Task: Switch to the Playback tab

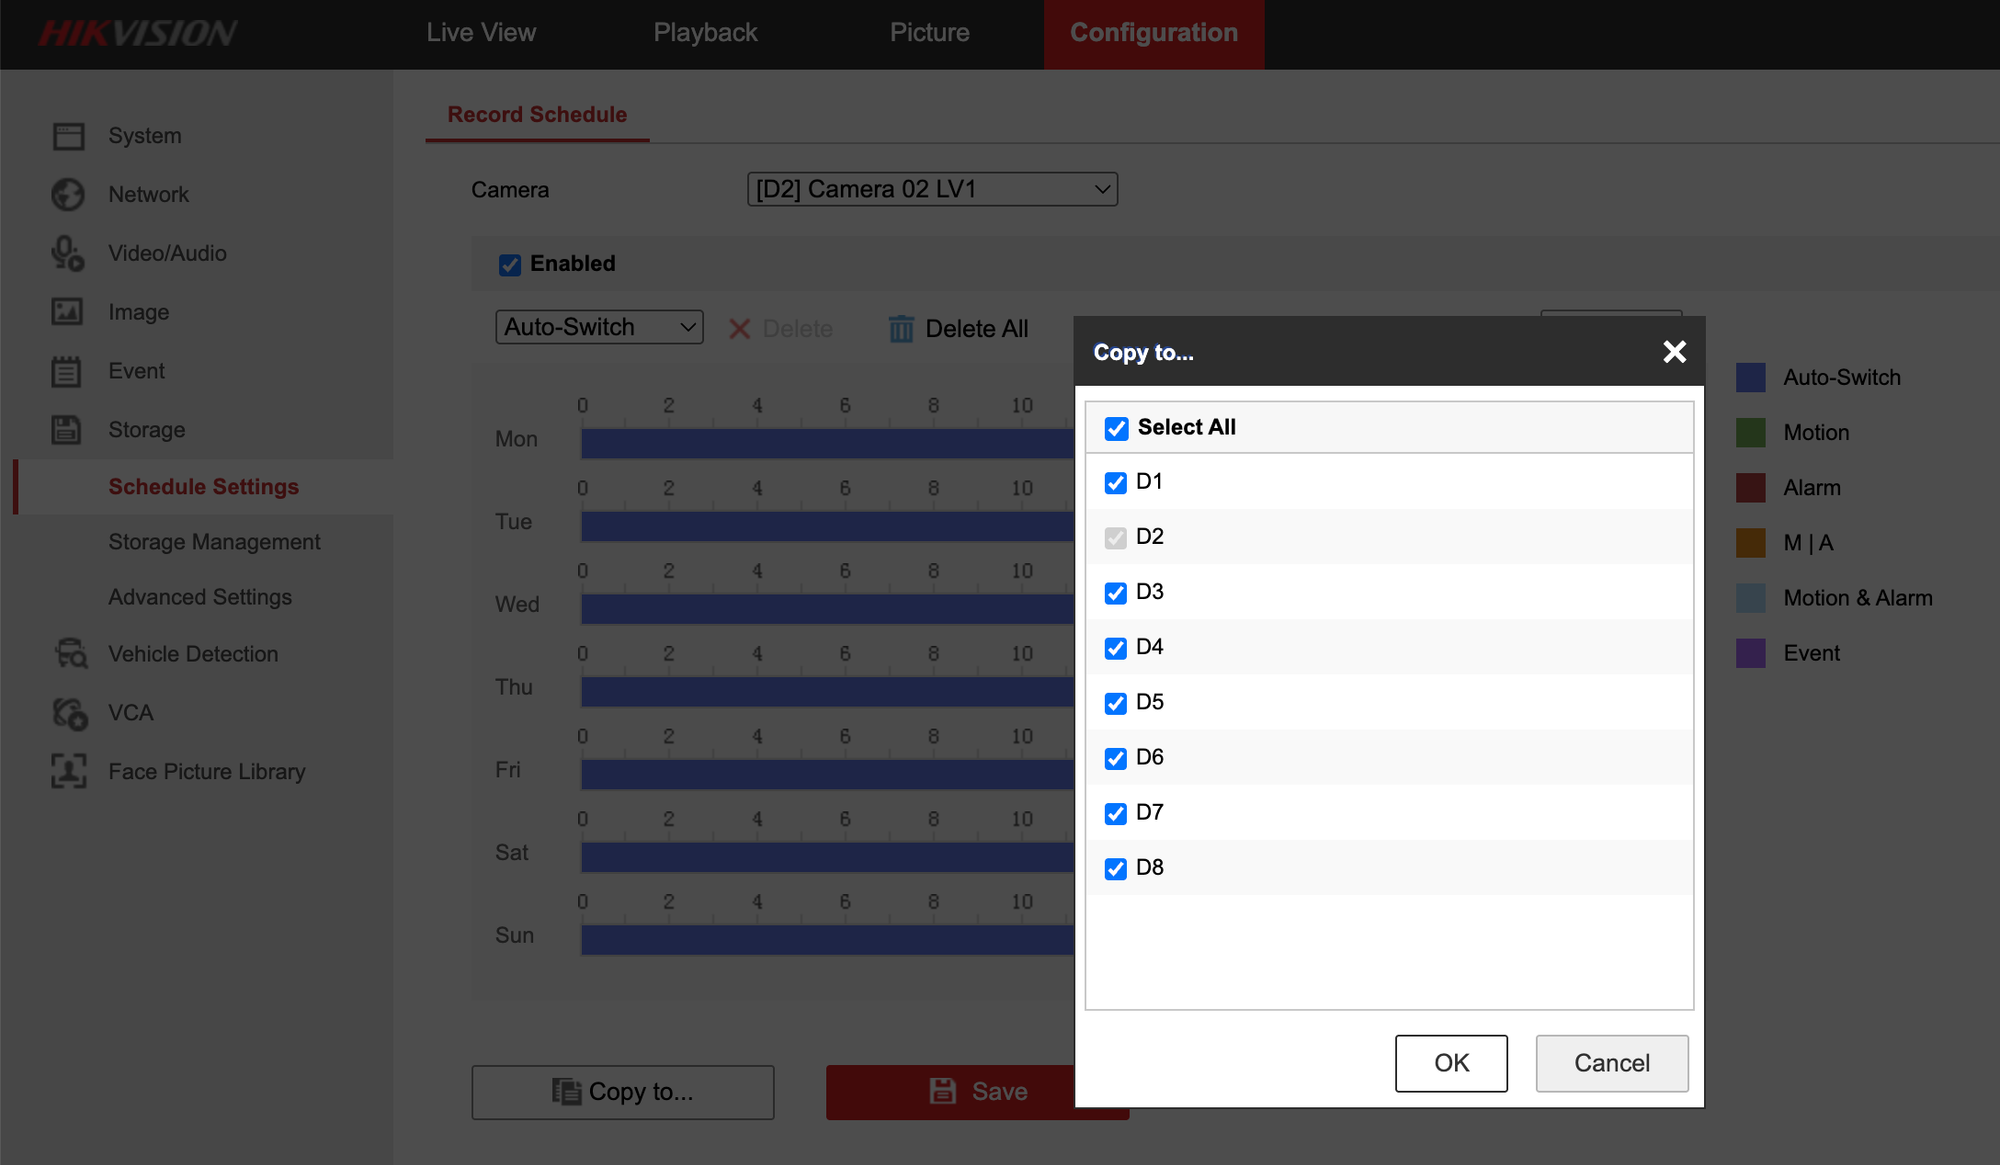Action: 705,33
